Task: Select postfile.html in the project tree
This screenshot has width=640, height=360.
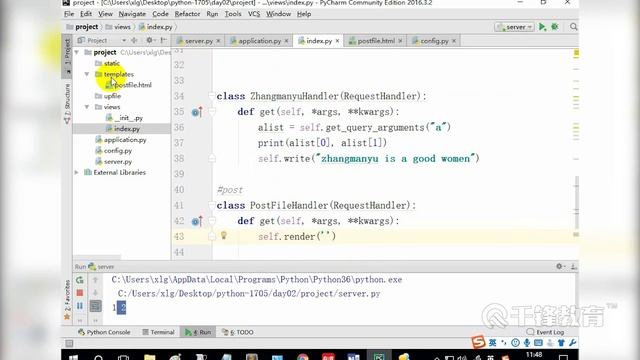Action: click(x=129, y=85)
